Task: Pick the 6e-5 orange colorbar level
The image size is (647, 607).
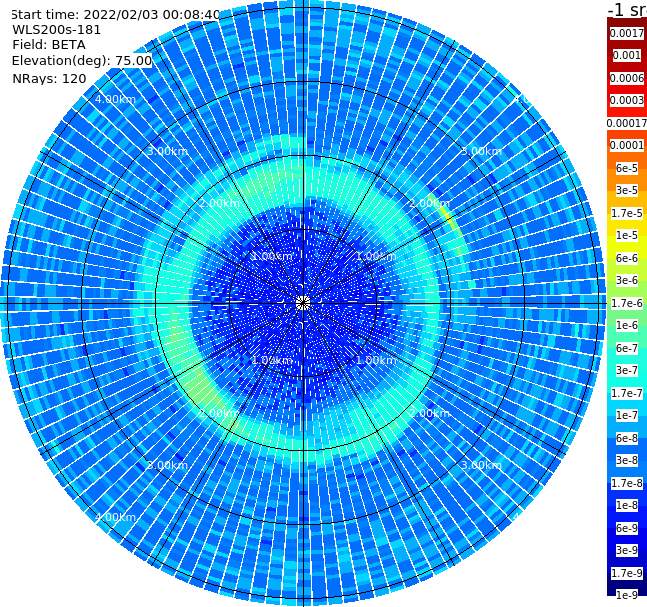Action: point(627,168)
